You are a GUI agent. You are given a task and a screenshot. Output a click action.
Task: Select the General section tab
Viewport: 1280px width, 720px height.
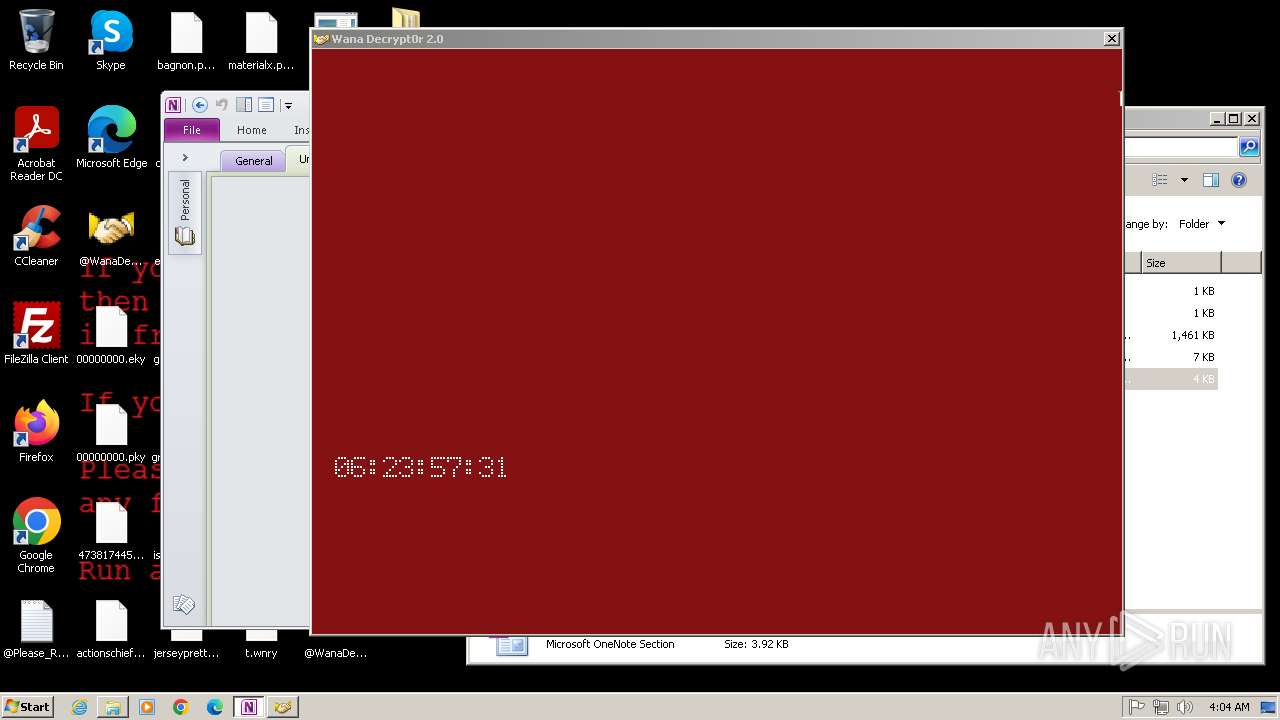coord(253,161)
